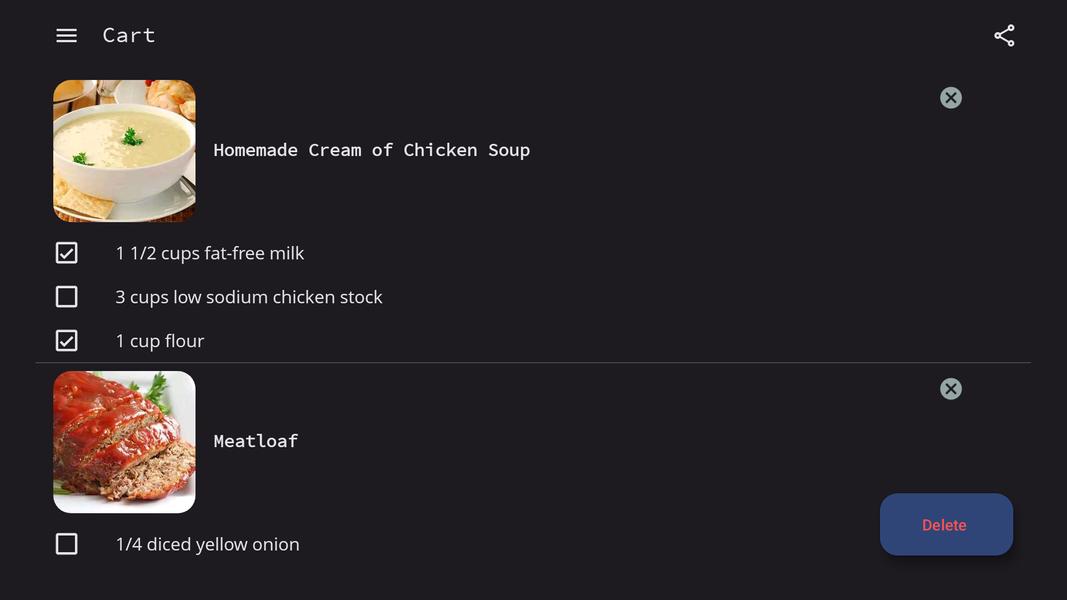This screenshot has width=1067, height=600.
Task: Select the '3 cups low sodium chicken stock' label
Action: coord(248,297)
